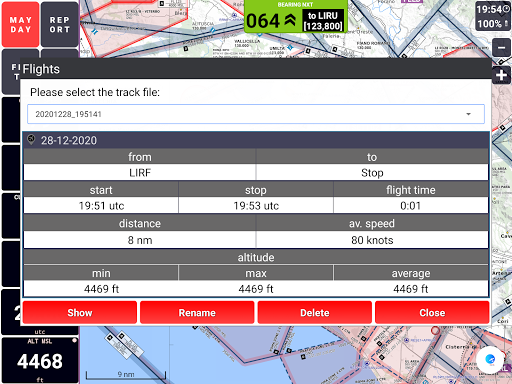Delete the selected track file

click(315, 312)
